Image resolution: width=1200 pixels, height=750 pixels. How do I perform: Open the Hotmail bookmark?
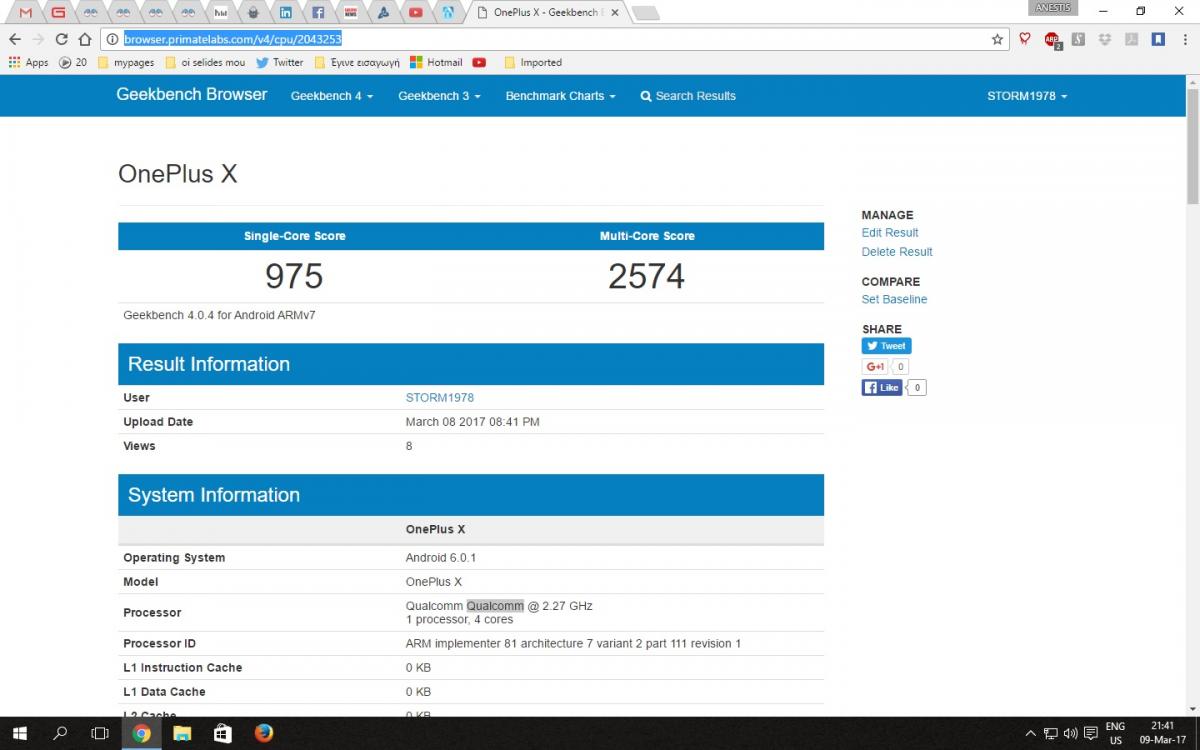click(x=436, y=62)
